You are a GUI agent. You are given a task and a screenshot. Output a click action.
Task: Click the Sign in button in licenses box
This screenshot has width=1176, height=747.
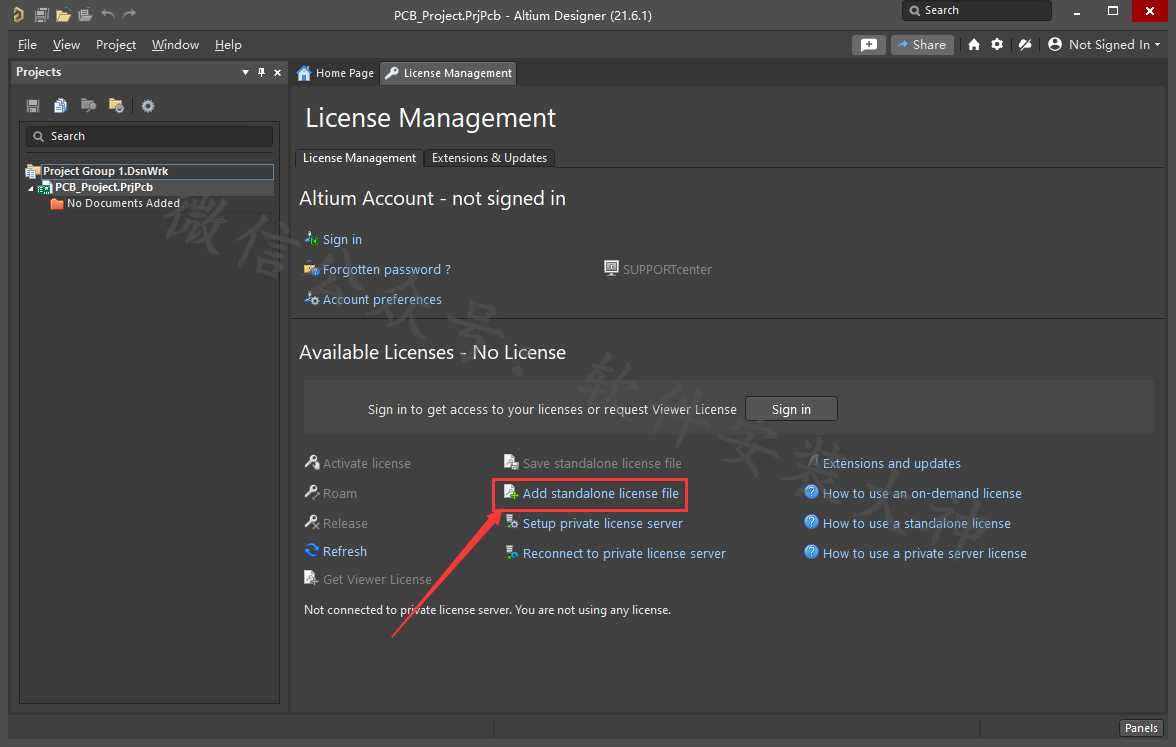click(791, 410)
